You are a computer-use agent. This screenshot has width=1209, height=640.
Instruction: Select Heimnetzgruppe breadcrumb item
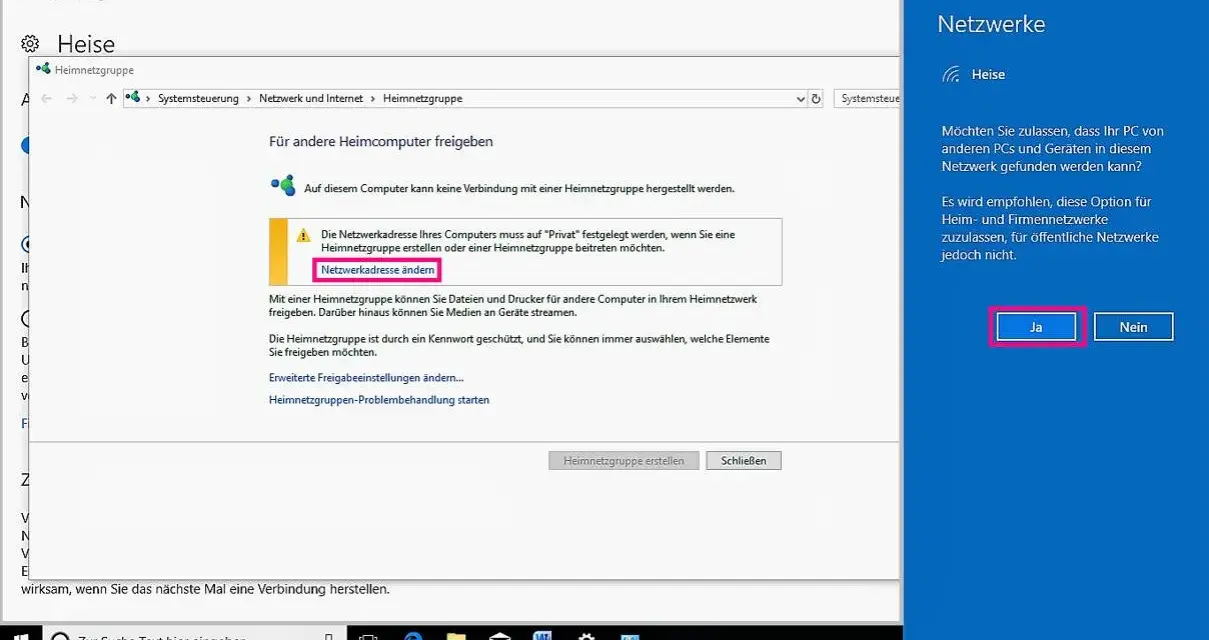pos(422,99)
